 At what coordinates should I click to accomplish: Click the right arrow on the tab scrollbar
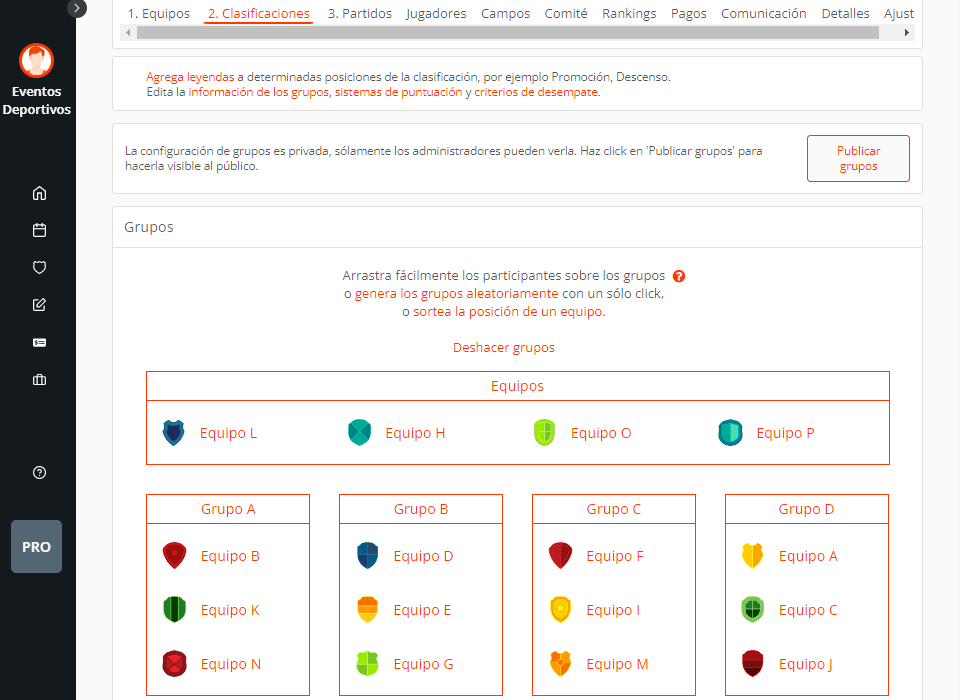click(905, 31)
